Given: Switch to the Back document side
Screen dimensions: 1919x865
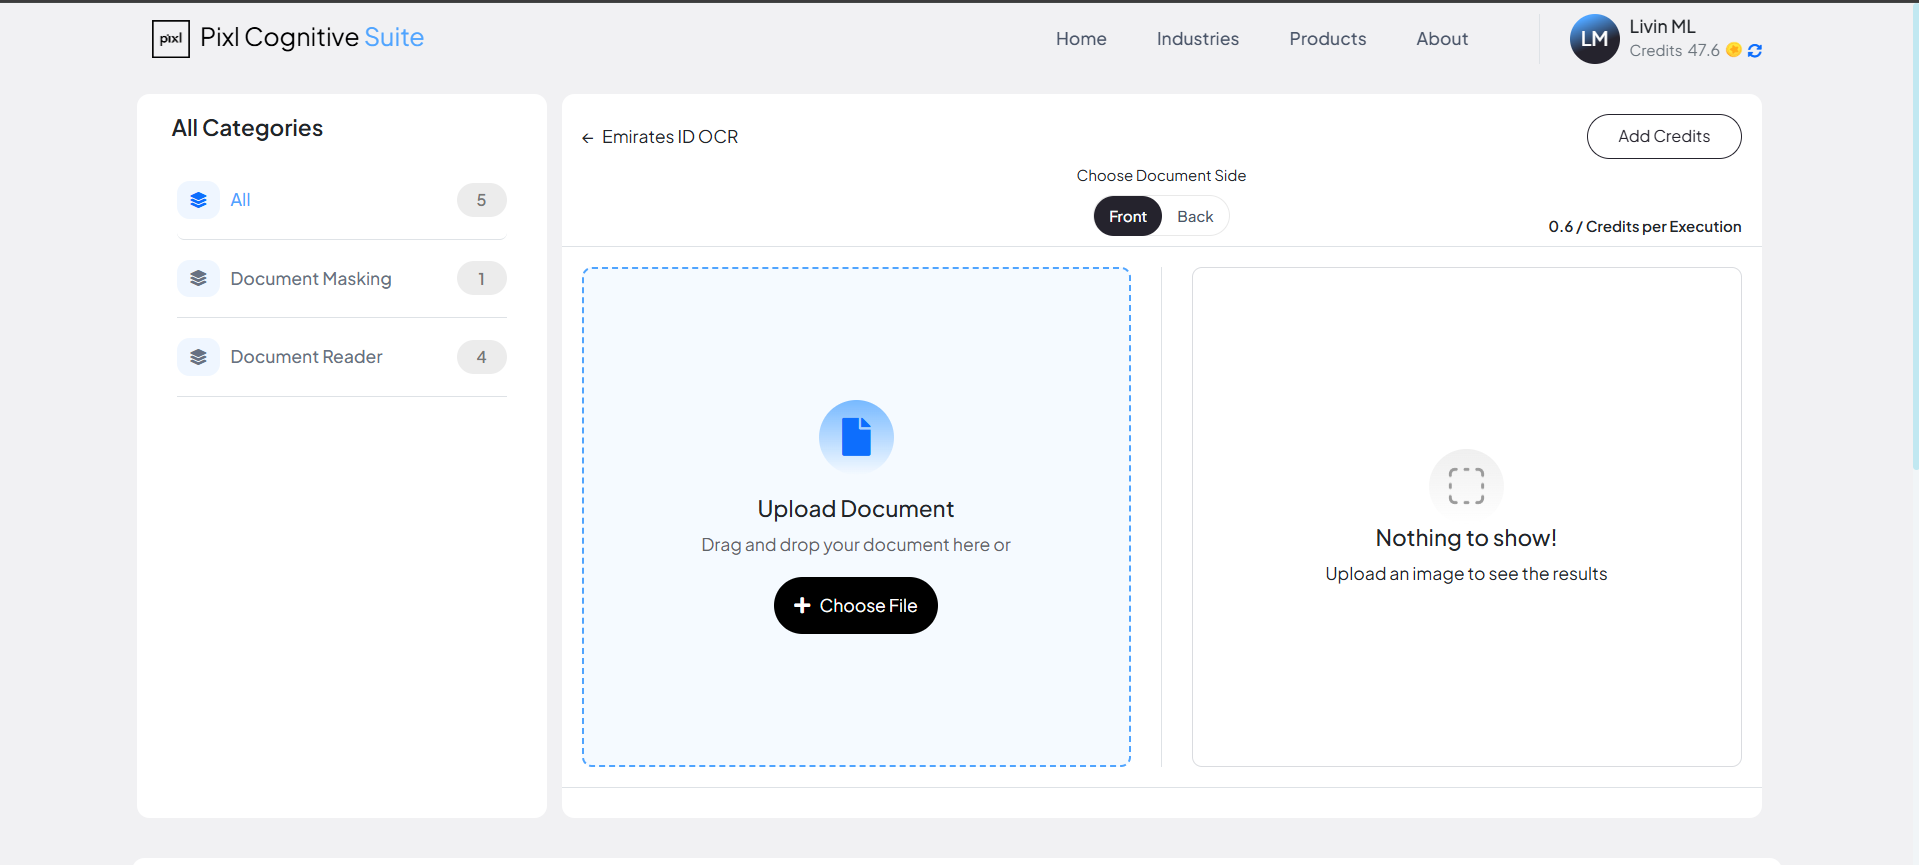Looking at the screenshot, I should tap(1195, 217).
